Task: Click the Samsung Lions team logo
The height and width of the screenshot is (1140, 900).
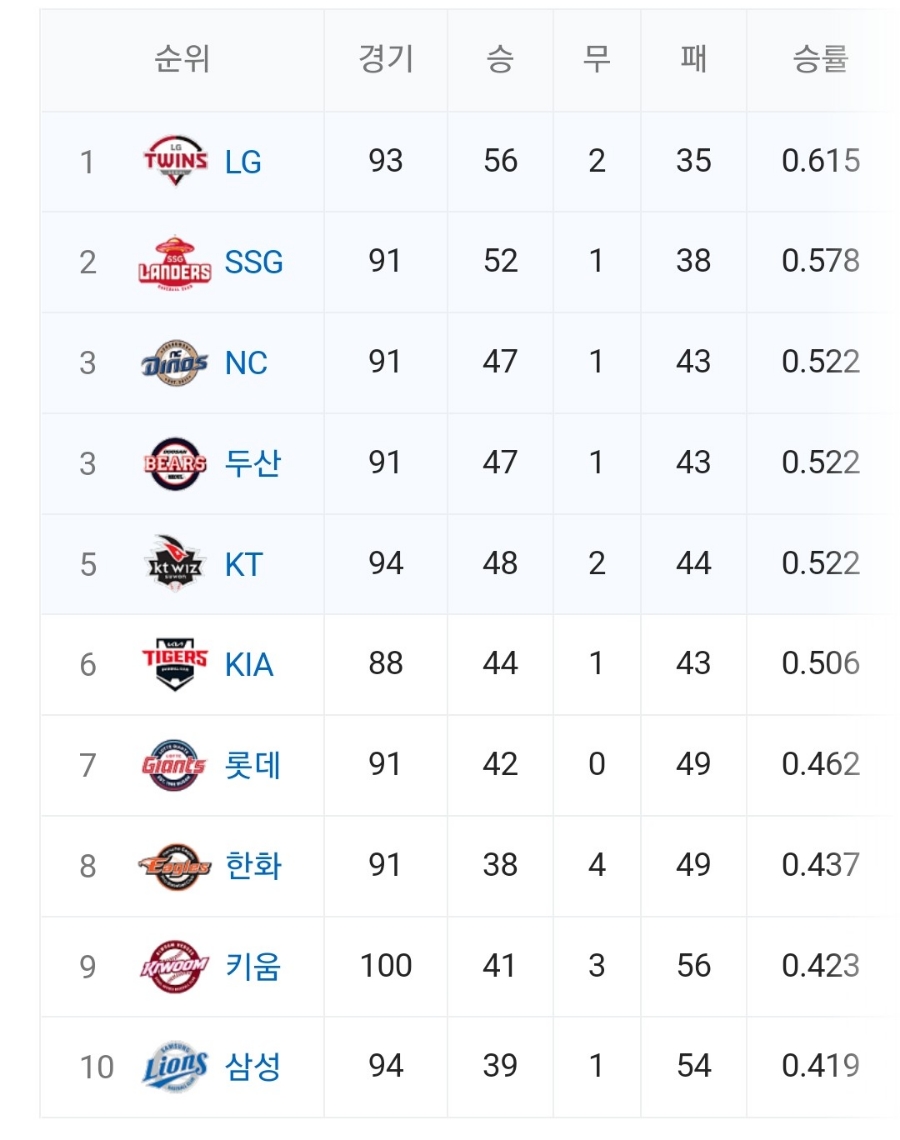Action: (175, 1067)
